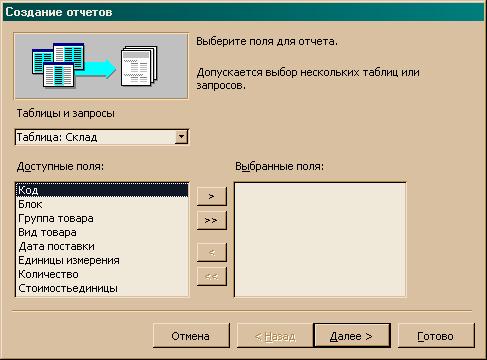Click the disabled < Назад button
Screen dimensions: 487x360
tap(275, 336)
